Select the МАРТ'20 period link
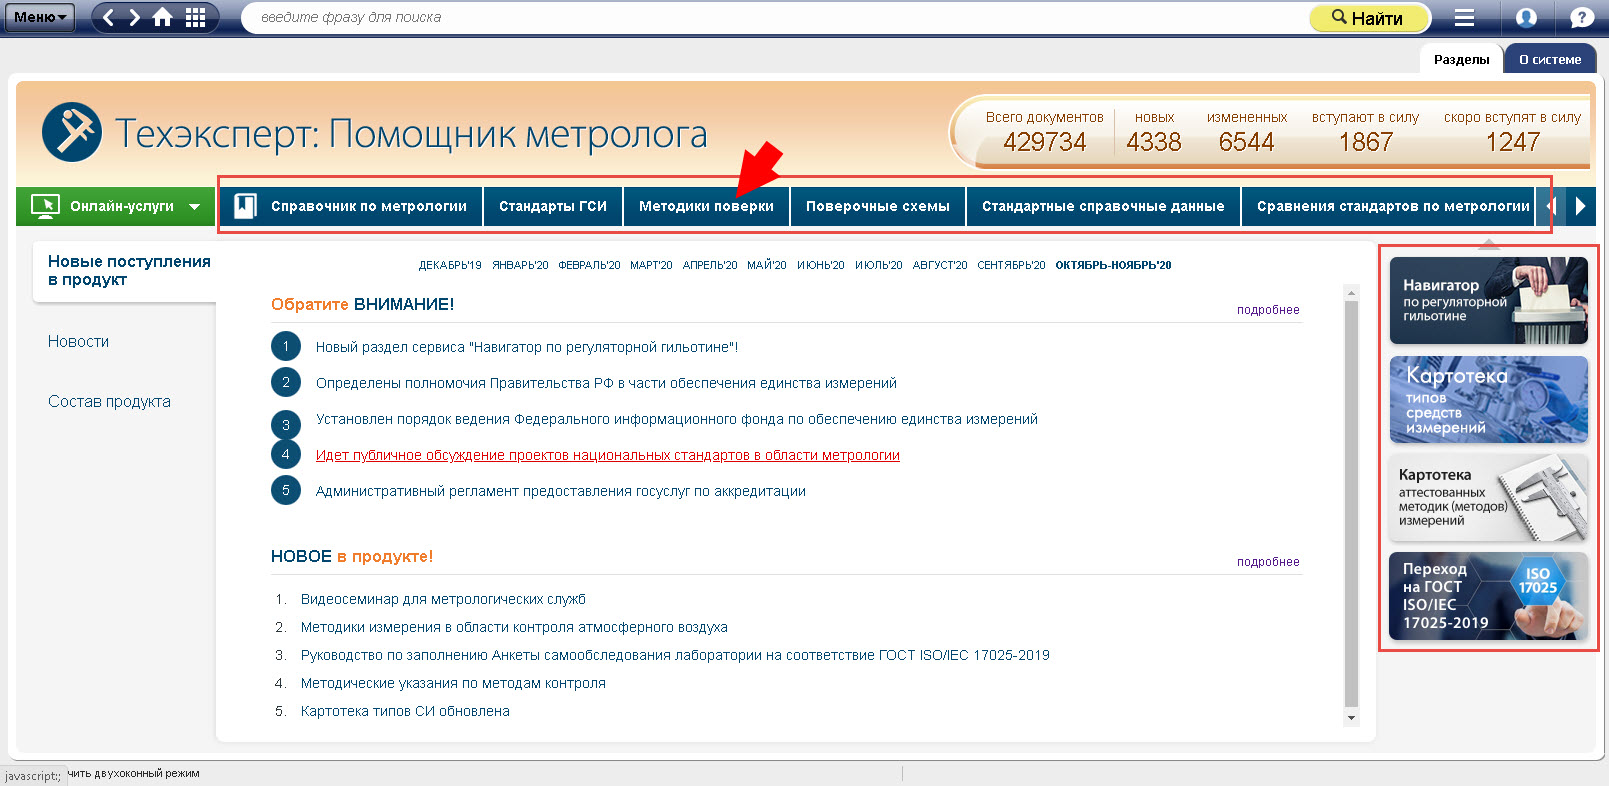 651,265
